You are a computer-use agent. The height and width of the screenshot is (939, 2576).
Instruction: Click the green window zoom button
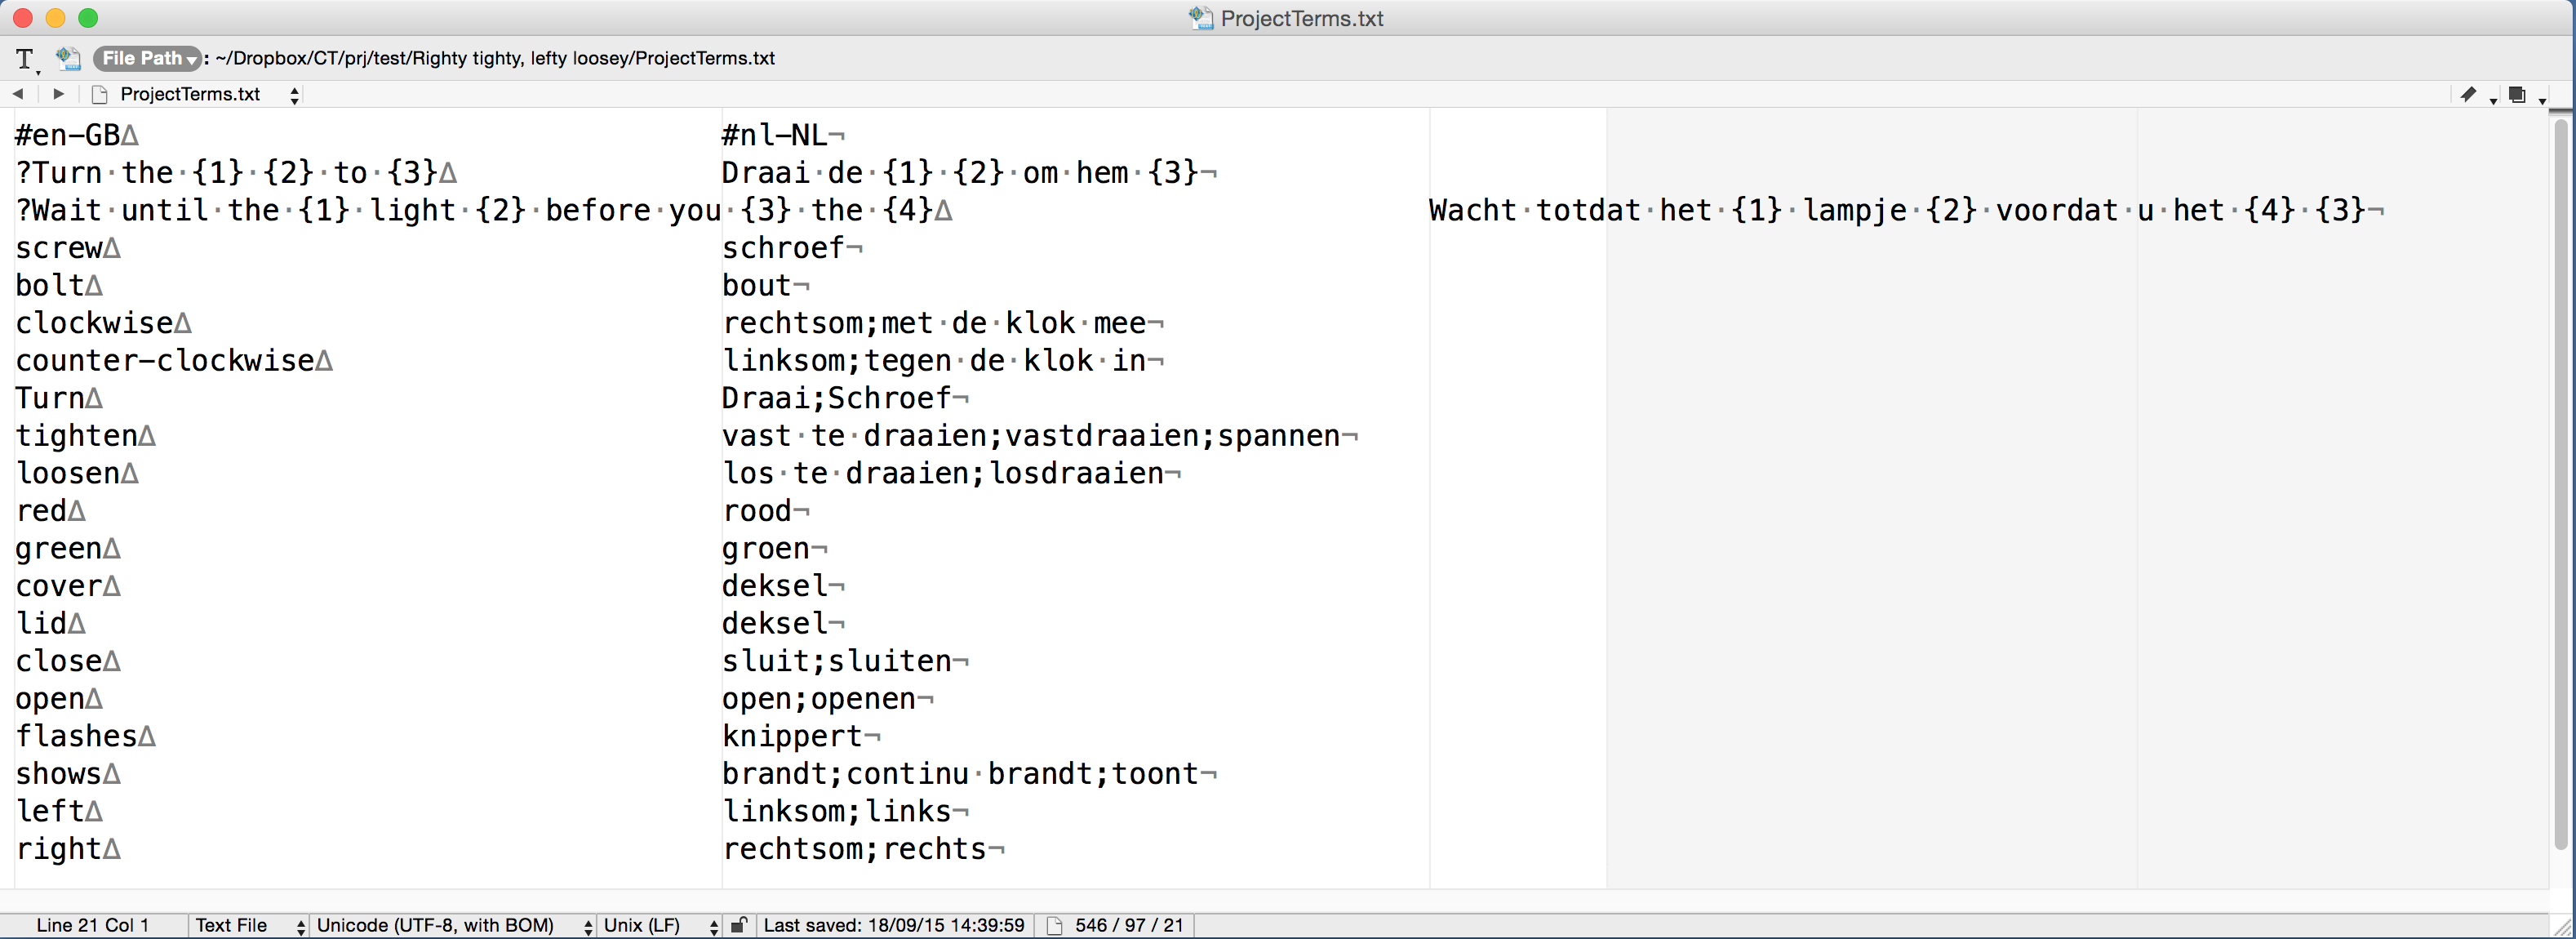pyautogui.click(x=88, y=18)
